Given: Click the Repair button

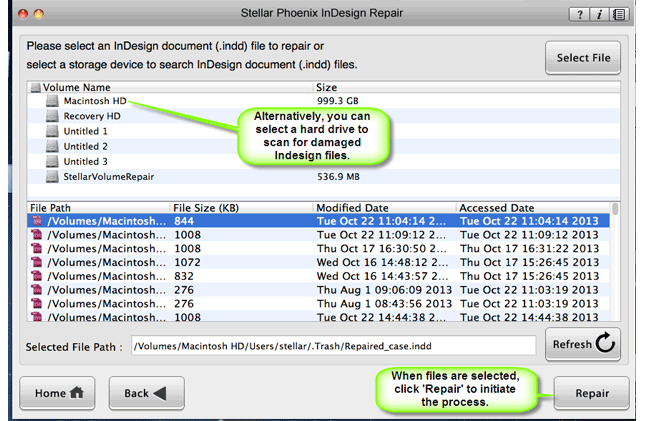Looking at the screenshot, I should pyautogui.click(x=592, y=393).
